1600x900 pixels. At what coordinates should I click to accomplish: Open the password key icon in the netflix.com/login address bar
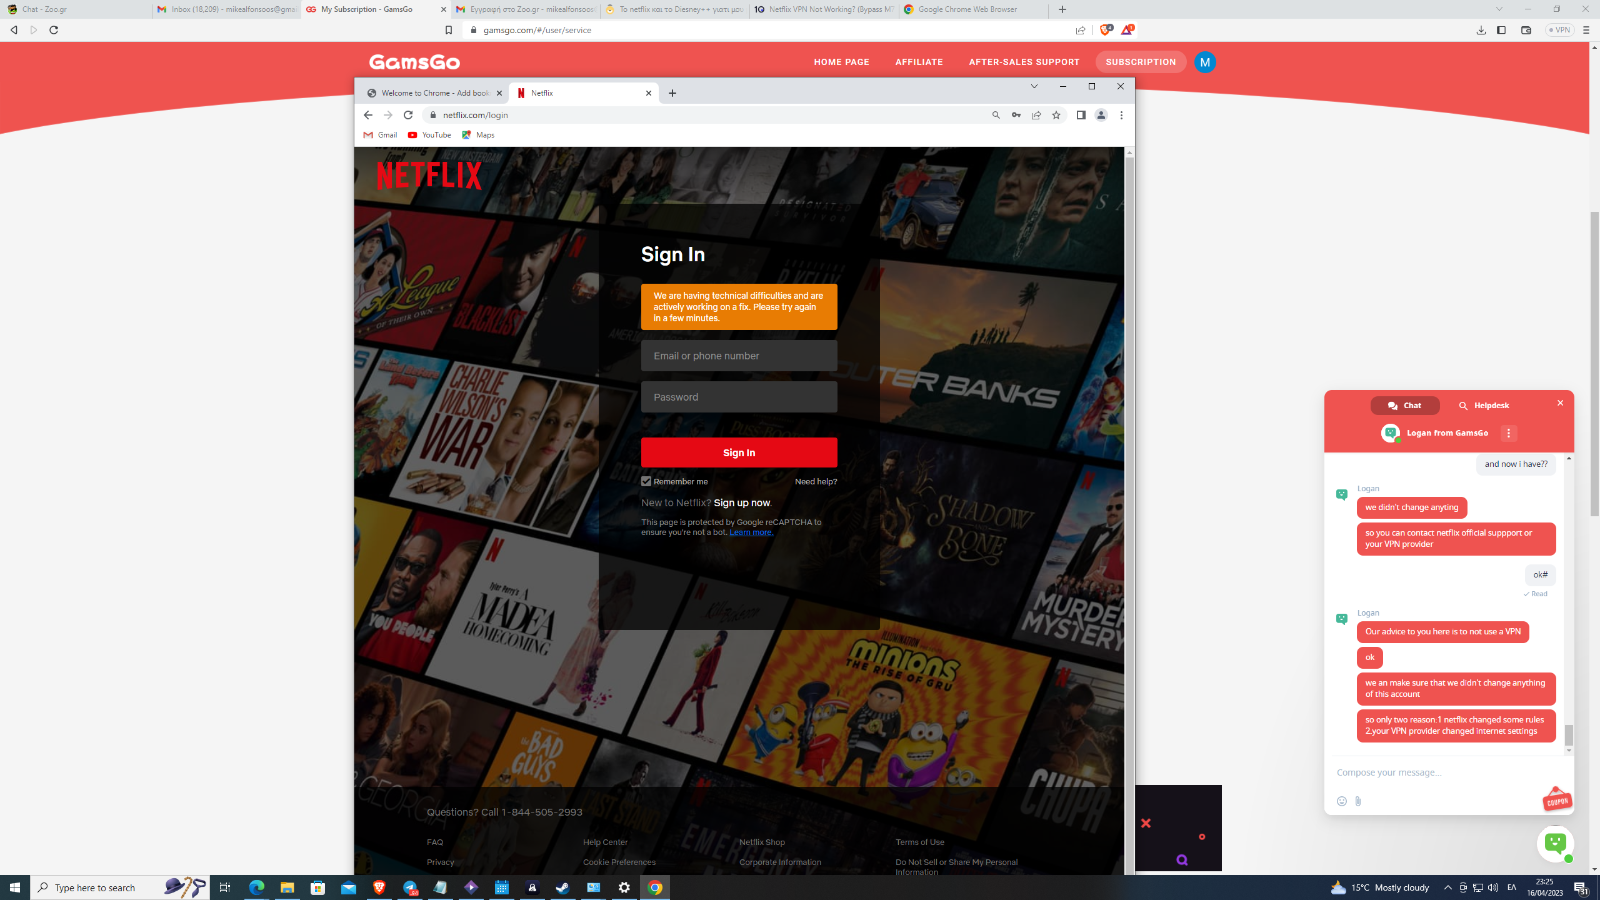click(1016, 115)
